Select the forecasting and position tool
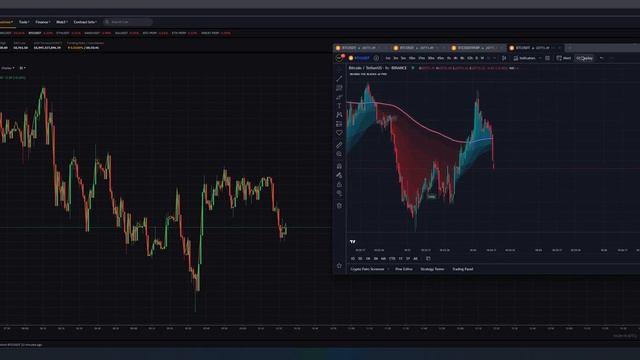The width and height of the screenshot is (640, 360). click(339, 124)
